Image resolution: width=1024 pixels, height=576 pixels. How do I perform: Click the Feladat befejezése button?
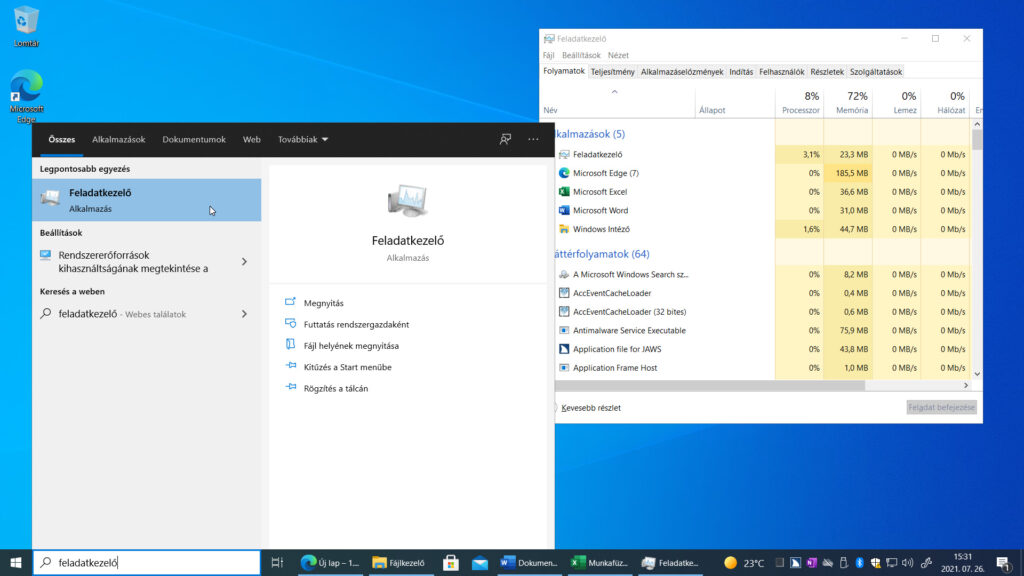[941, 407]
